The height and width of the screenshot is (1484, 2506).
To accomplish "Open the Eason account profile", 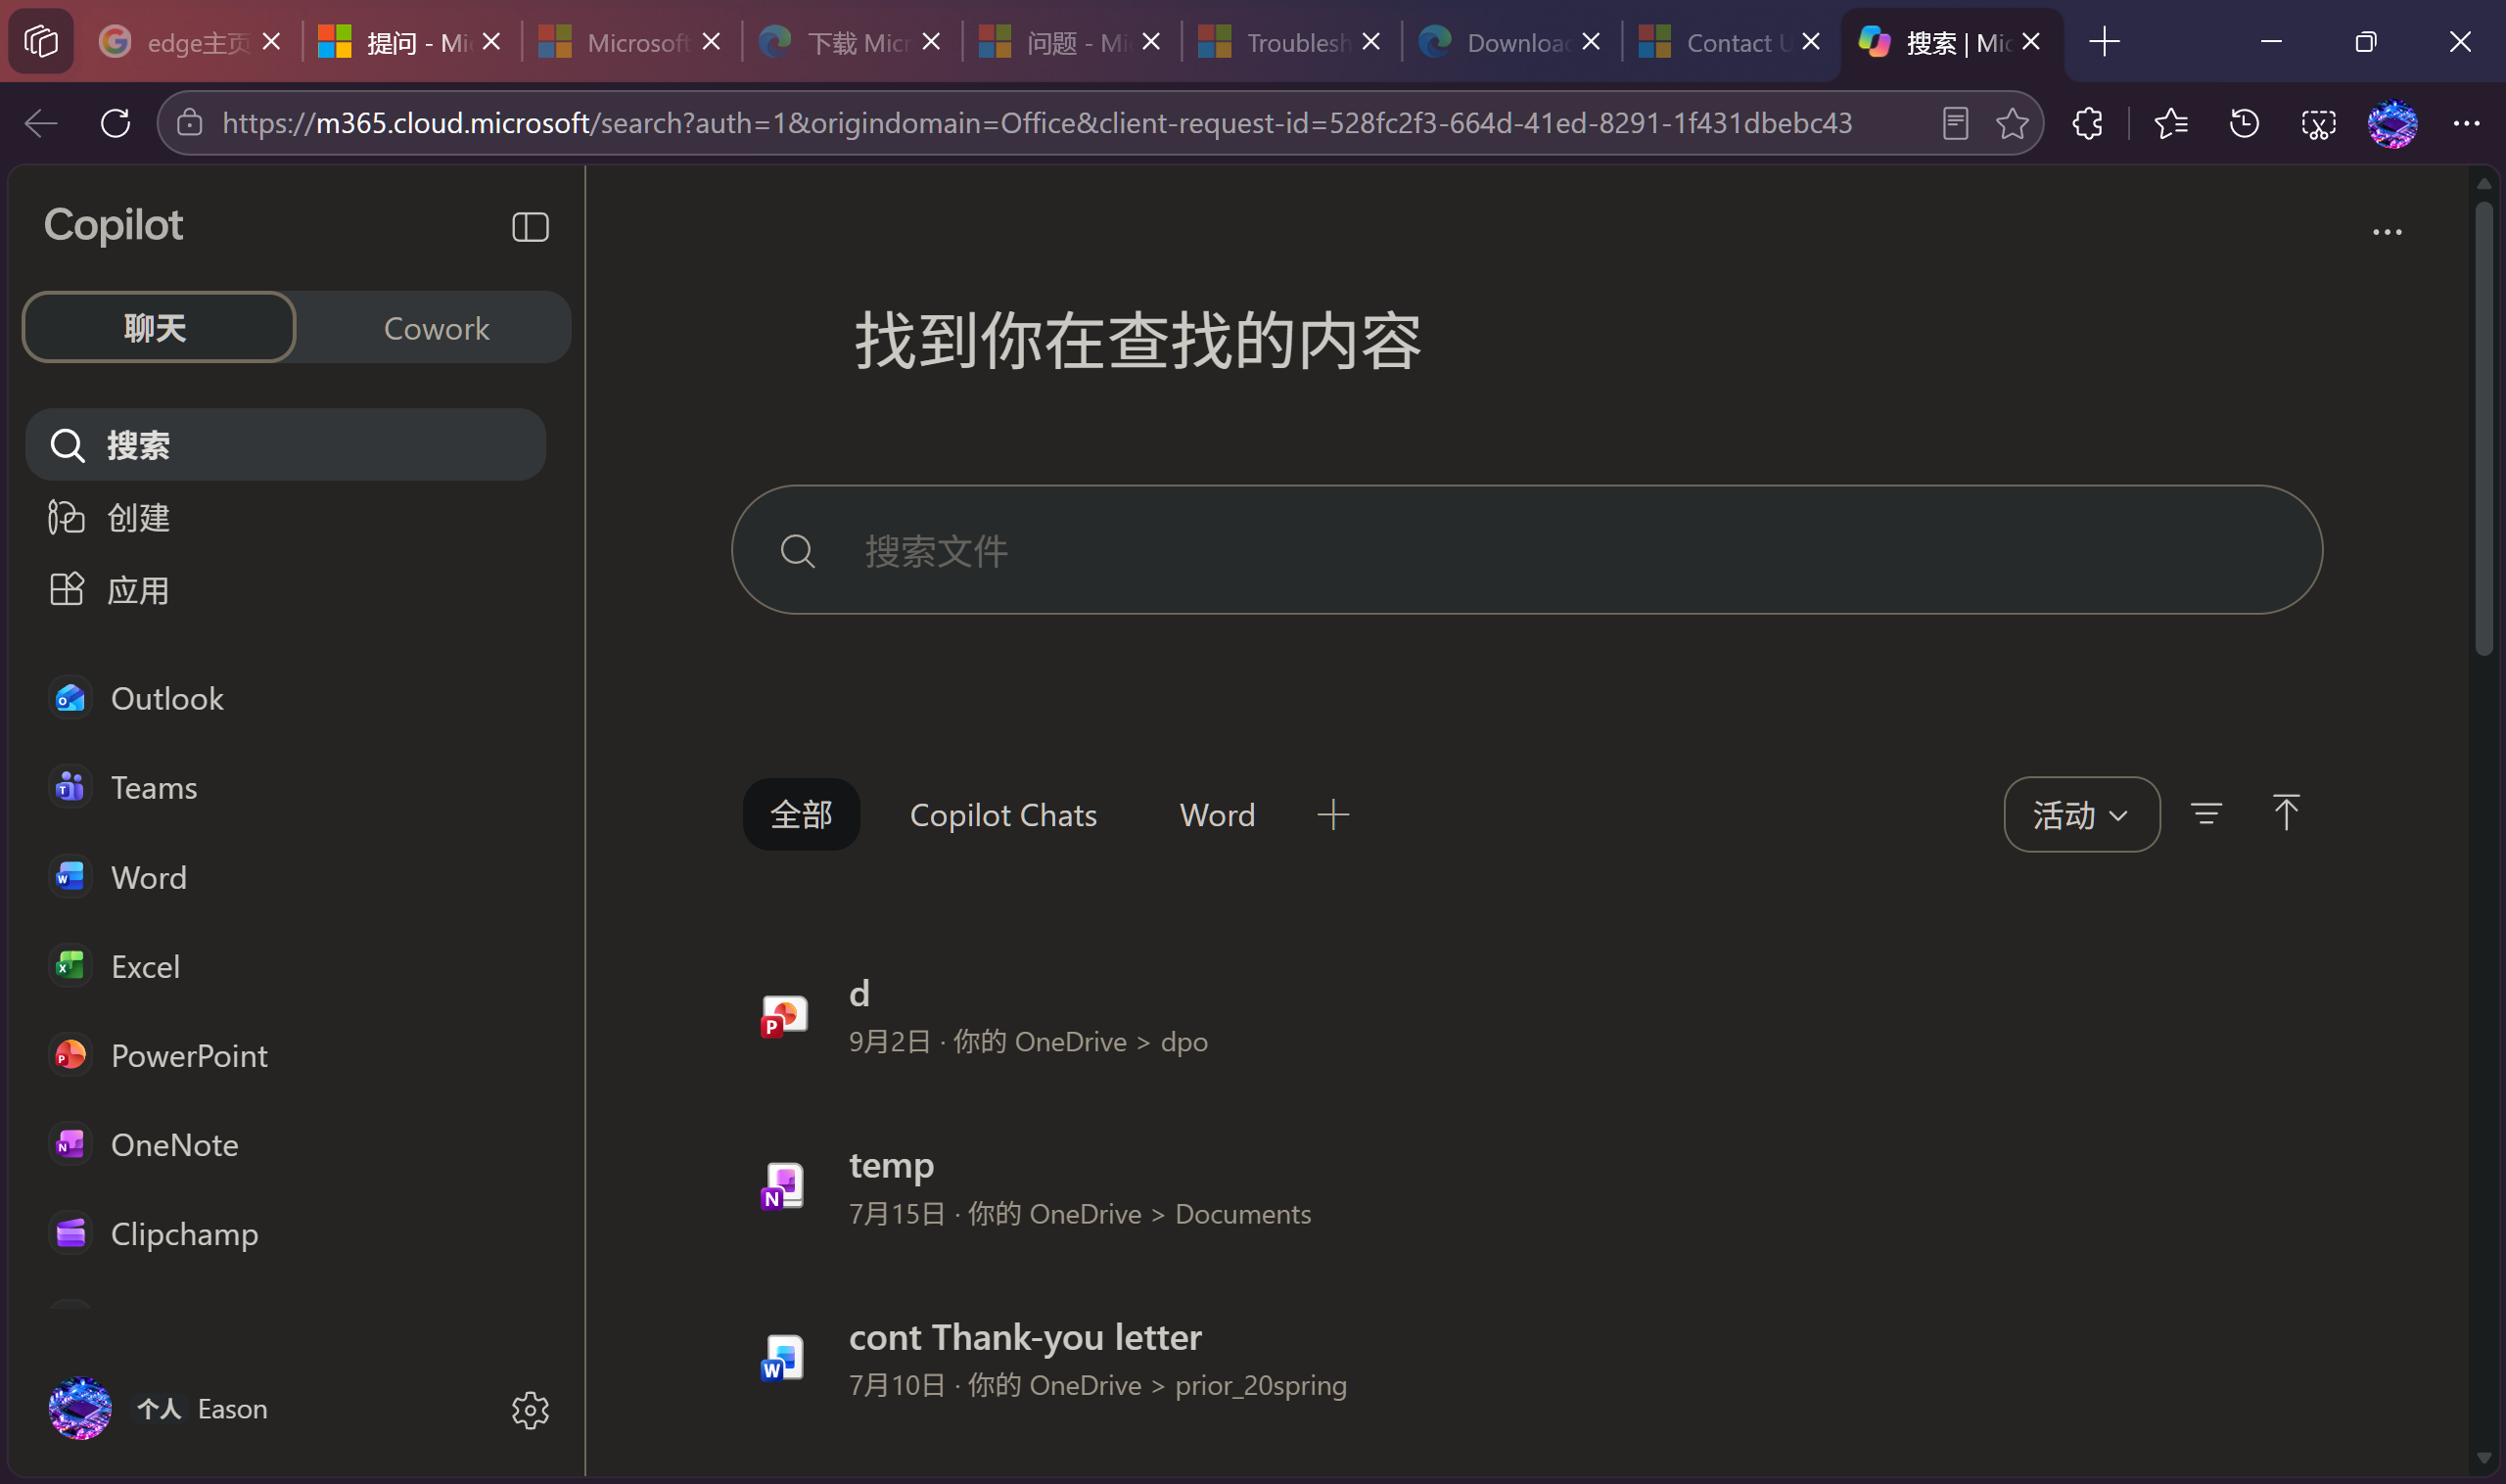I will pyautogui.click(x=160, y=1409).
